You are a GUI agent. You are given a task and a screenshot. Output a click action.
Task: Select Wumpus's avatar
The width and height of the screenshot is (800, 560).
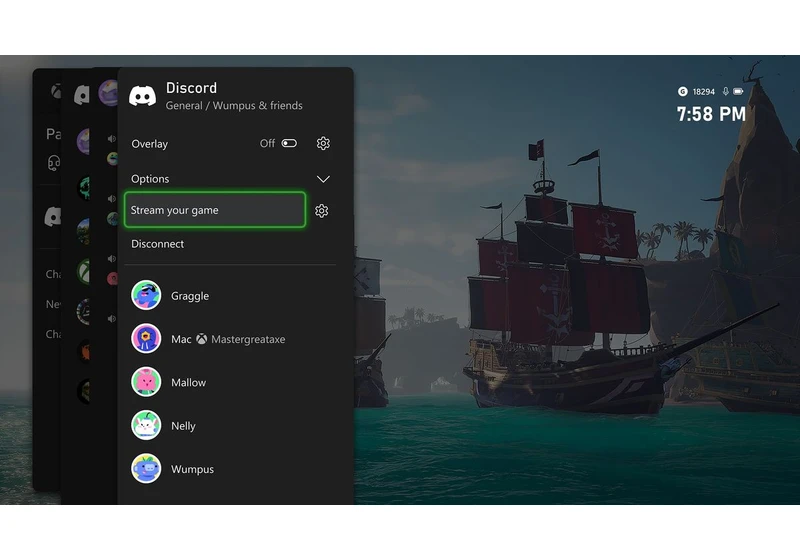coord(146,468)
